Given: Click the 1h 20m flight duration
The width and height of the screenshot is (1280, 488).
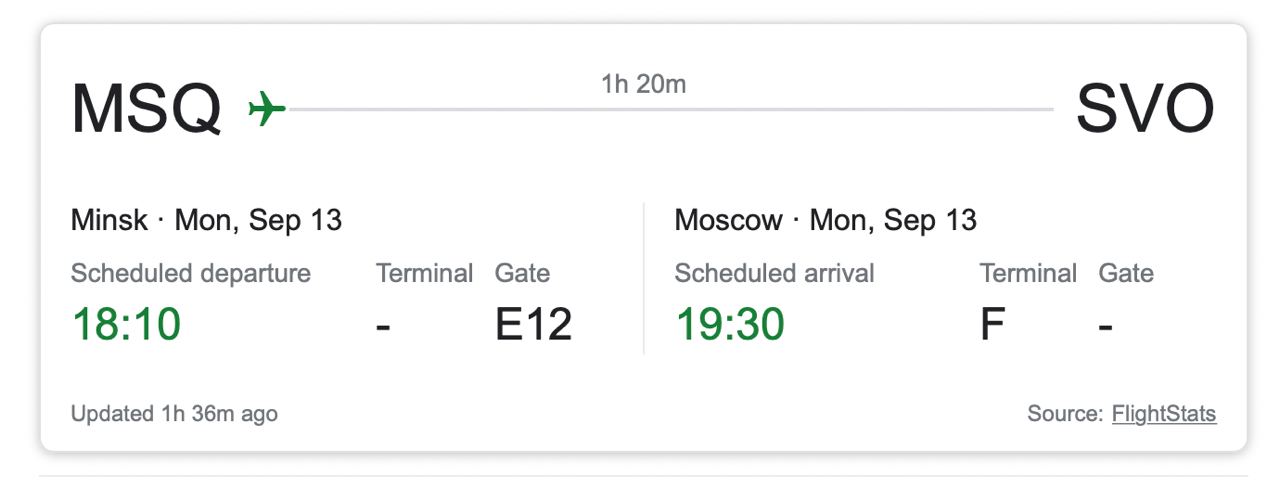Looking at the screenshot, I should pos(643,84).
